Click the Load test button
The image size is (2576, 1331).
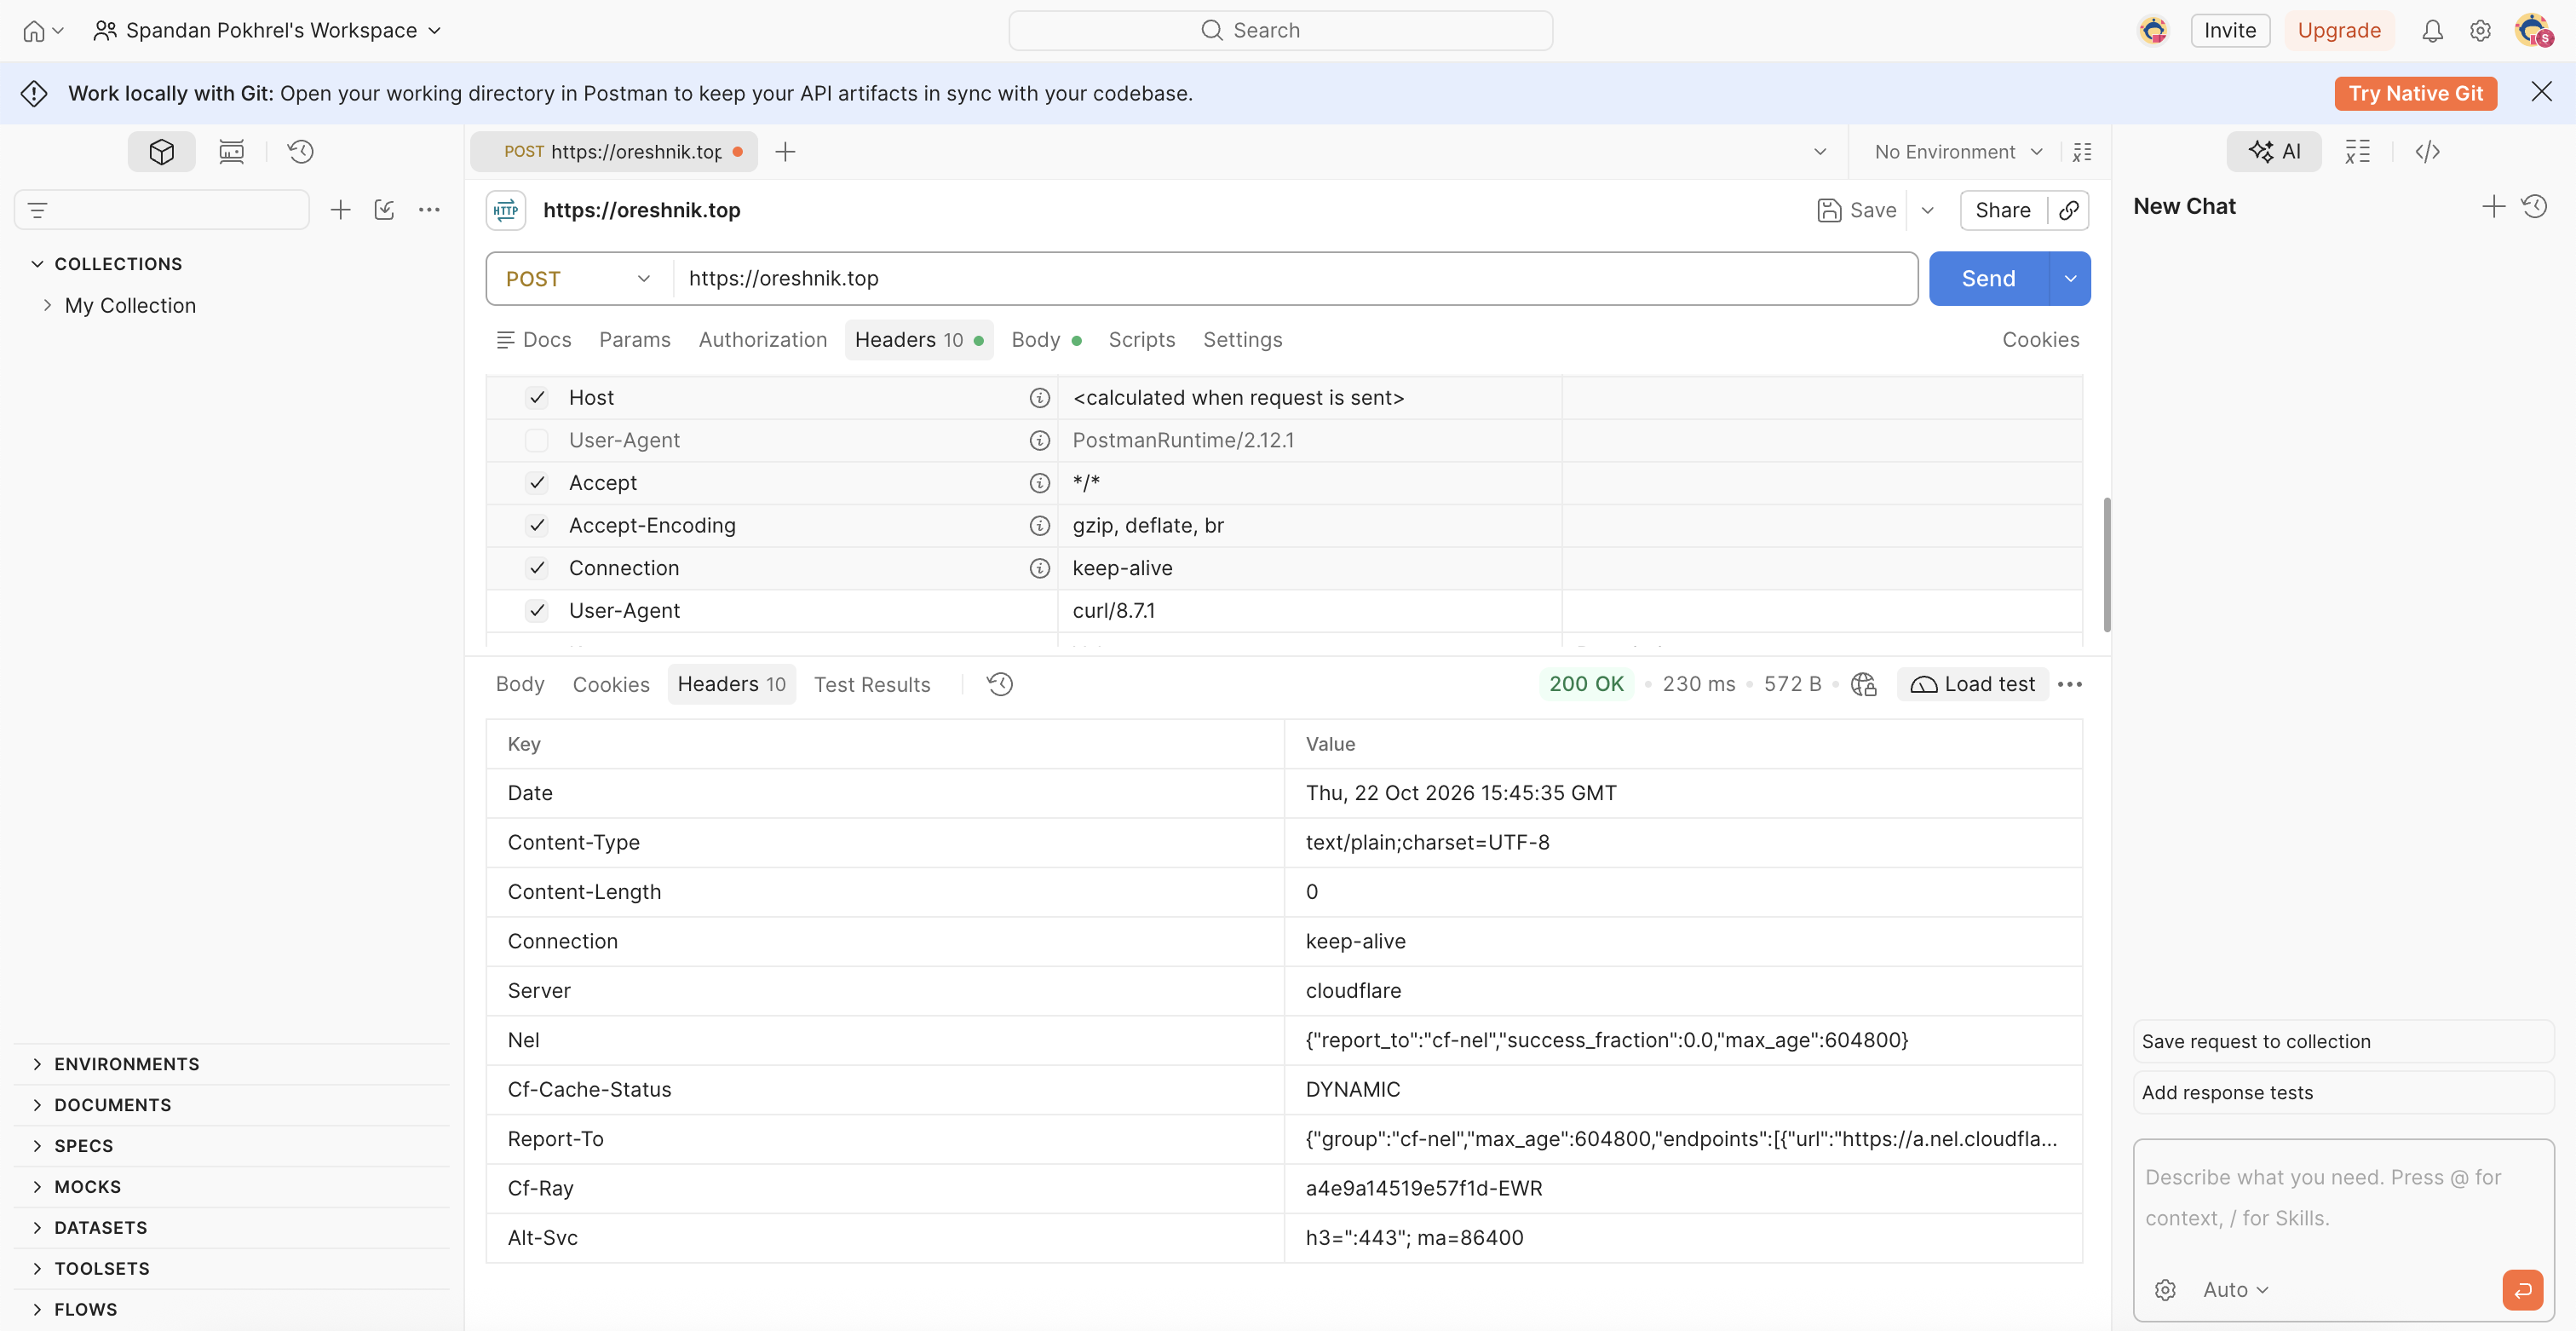(1972, 684)
